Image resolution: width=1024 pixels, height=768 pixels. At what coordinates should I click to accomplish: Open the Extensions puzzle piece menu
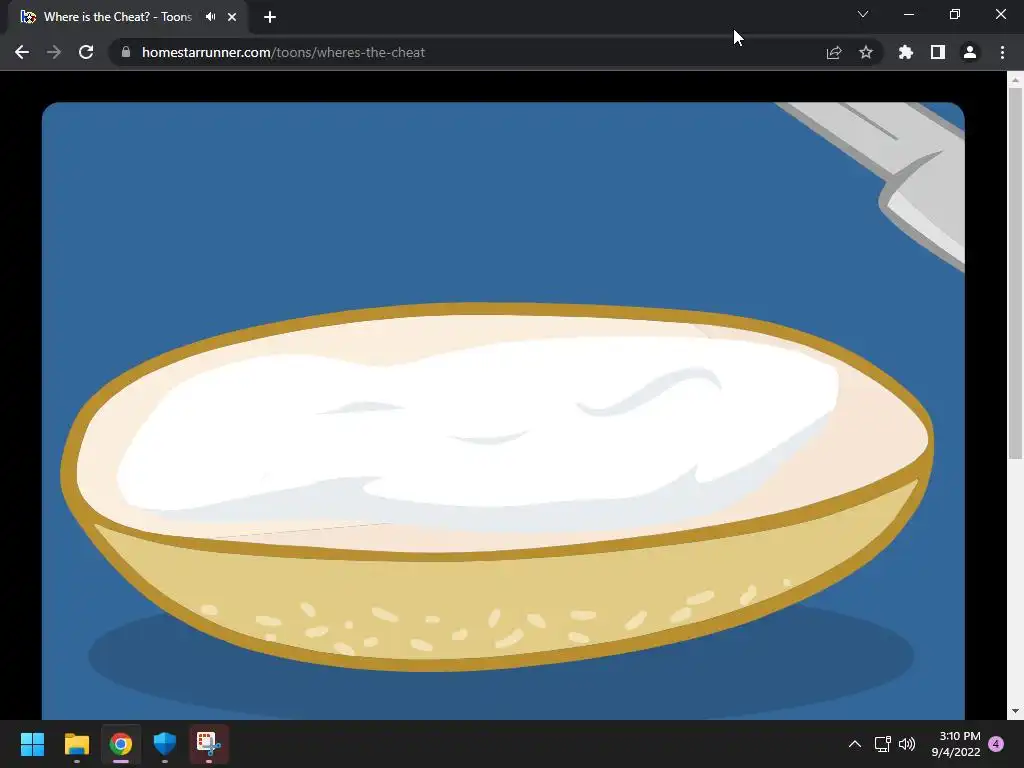tap(906, 52)
